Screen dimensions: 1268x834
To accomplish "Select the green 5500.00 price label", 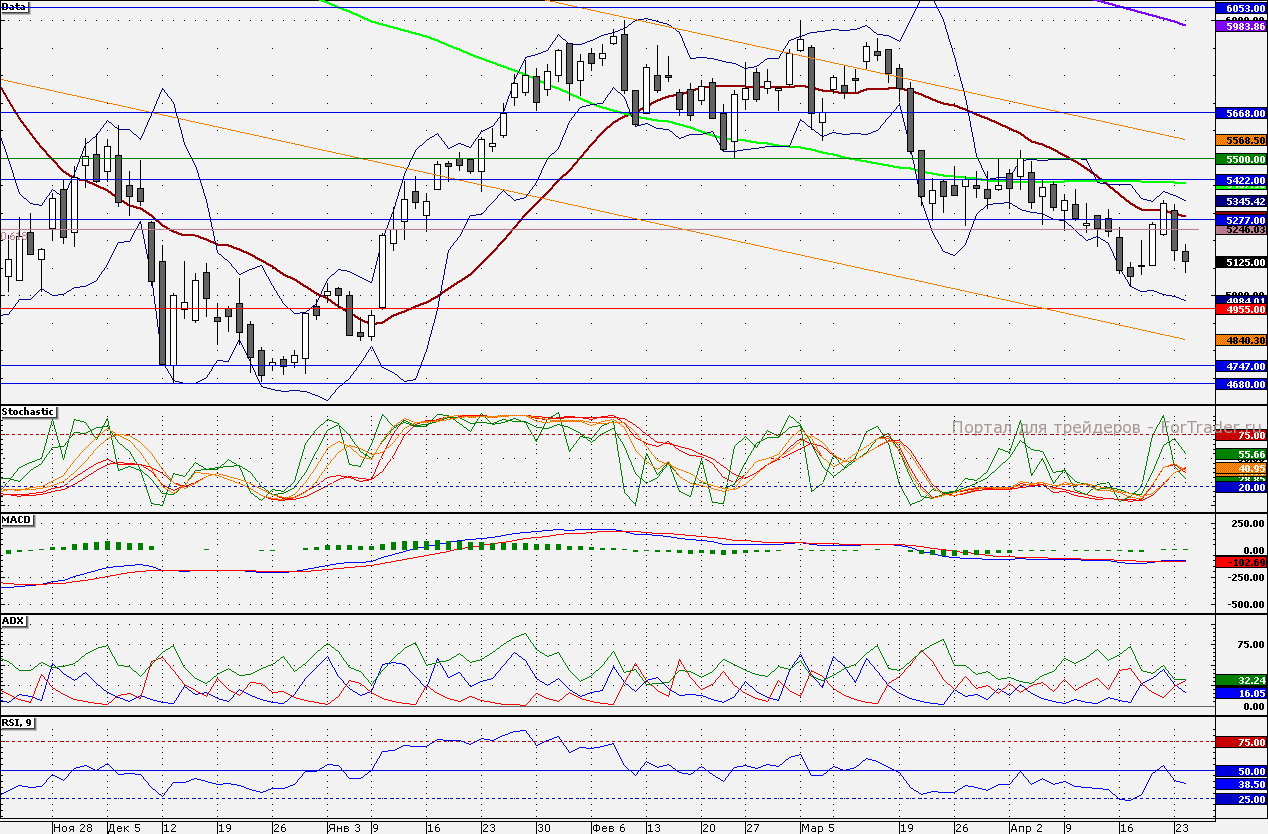I will point(1241,159).
